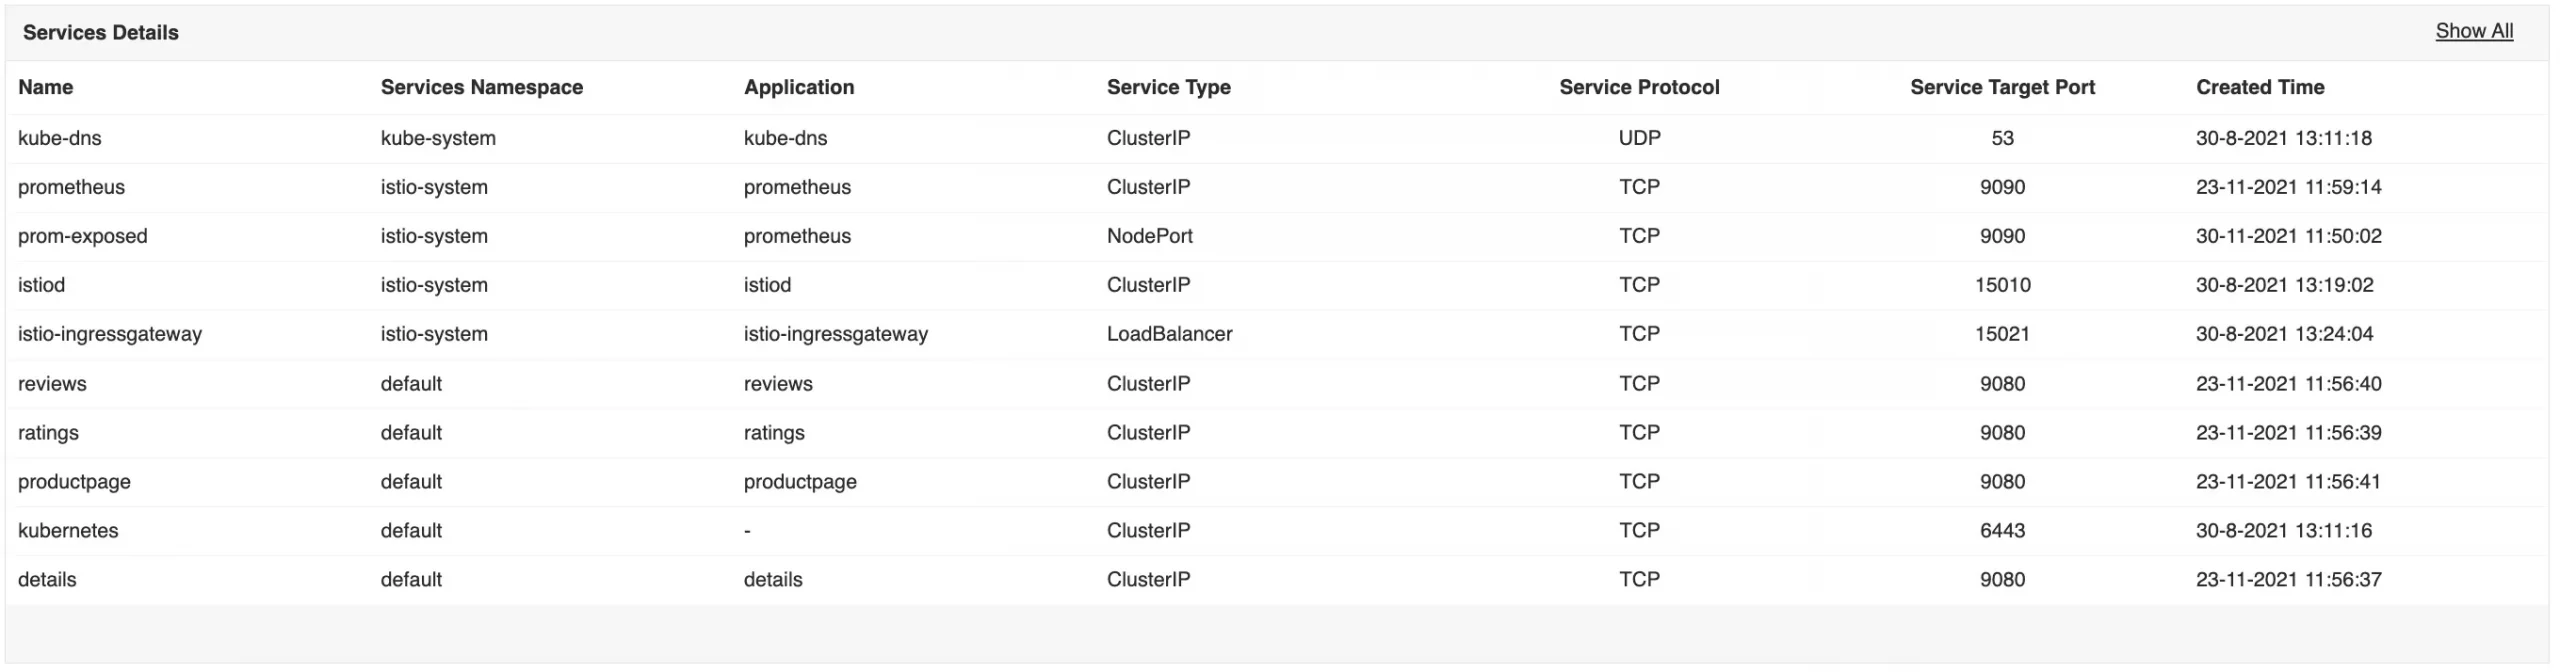
Task: Click the NodePort service type cell
Action: [x=1149, y=236]
